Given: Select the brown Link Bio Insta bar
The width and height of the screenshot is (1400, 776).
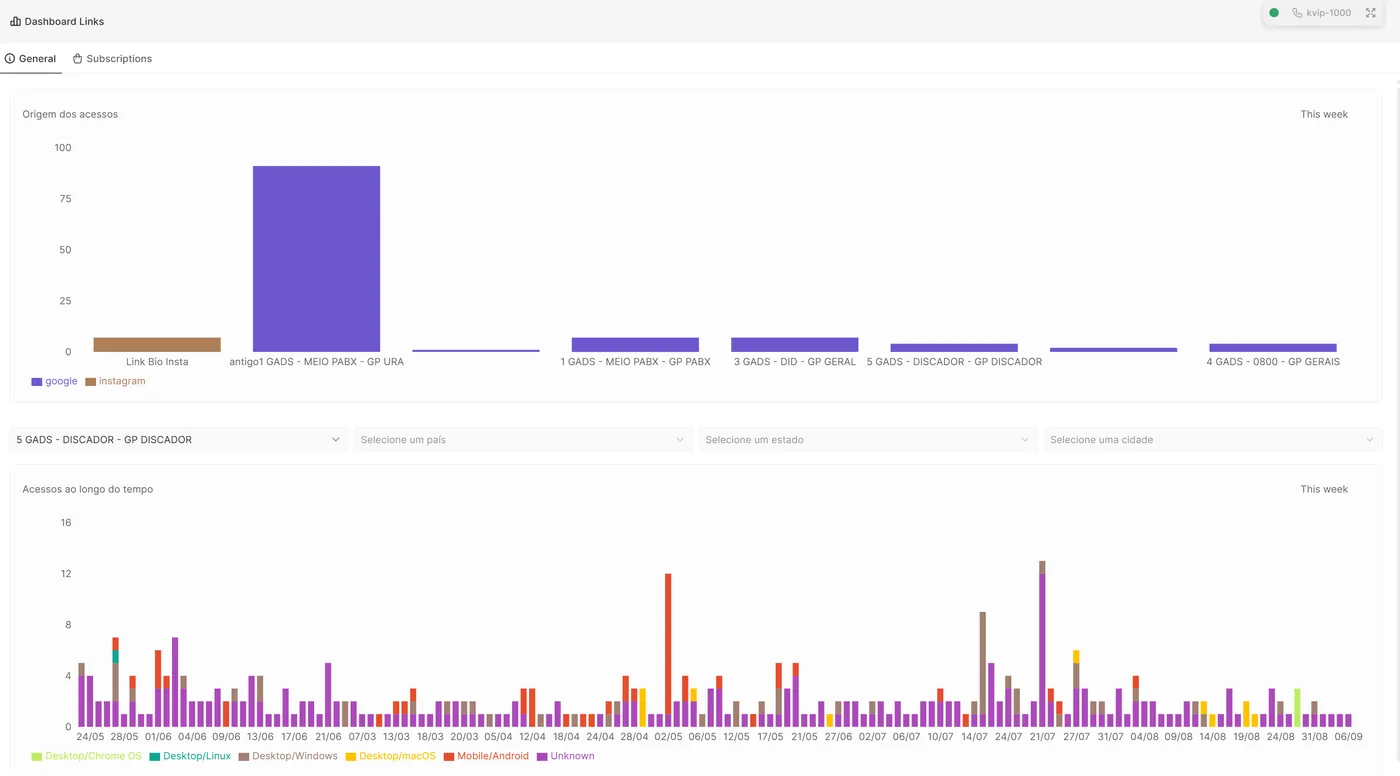Looking at the screenshot, I should 157,345.
